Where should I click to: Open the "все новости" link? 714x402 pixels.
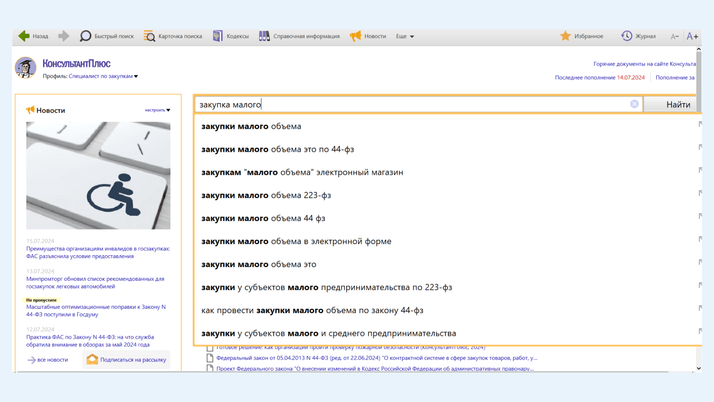click(x=48, y=359)
